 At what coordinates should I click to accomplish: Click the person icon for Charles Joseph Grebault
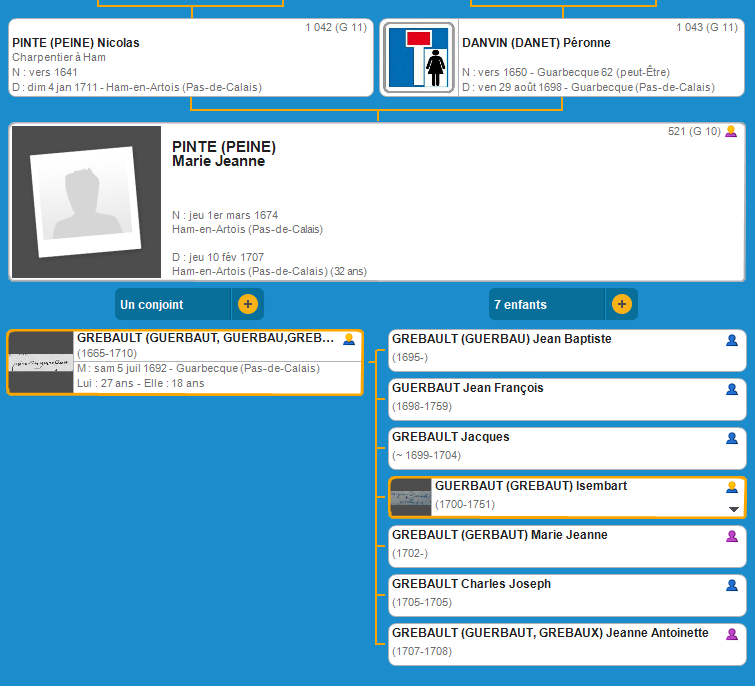coord(732,586)
